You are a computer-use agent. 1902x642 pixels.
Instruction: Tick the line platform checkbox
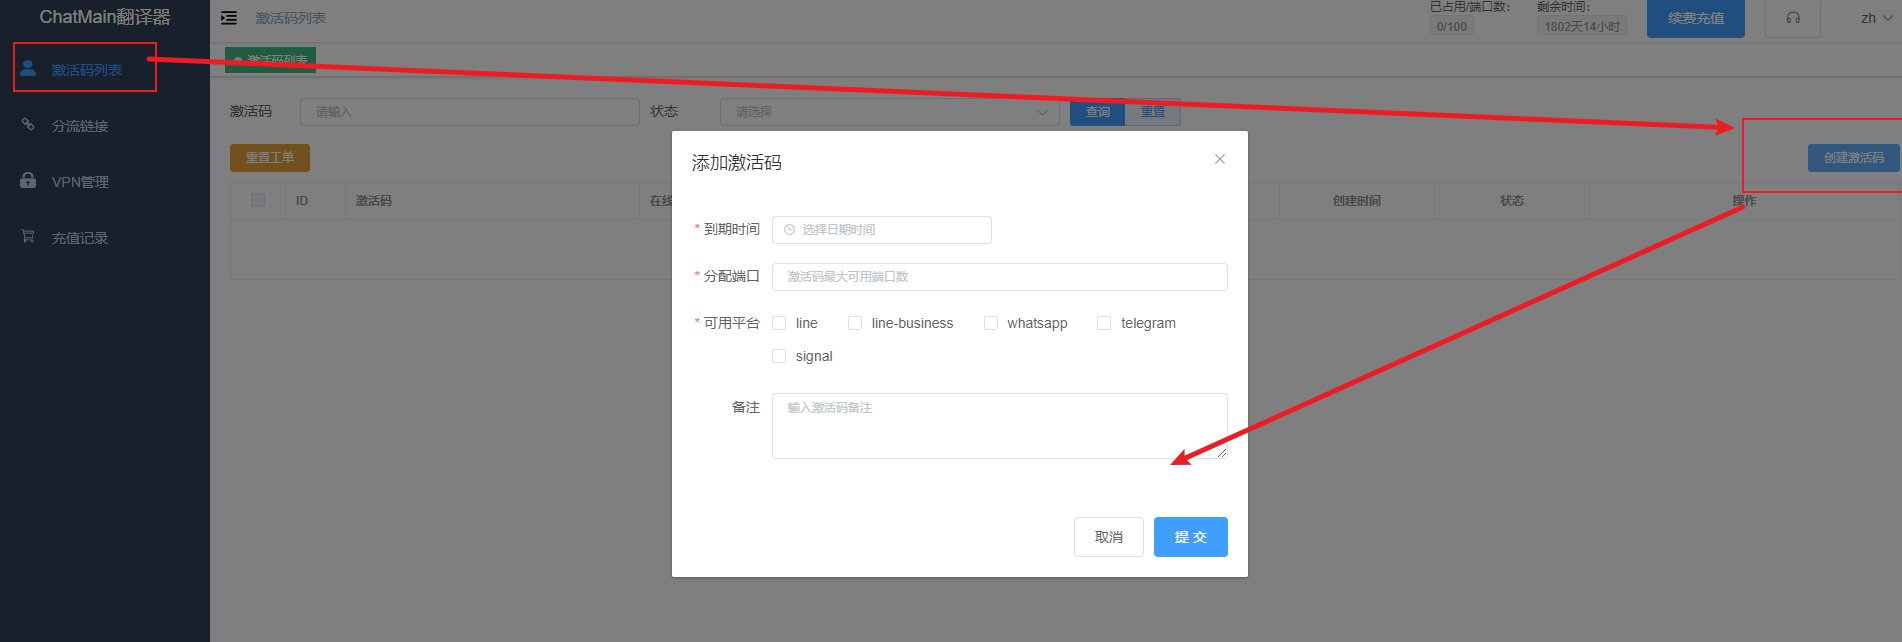(x=779, y=323)
